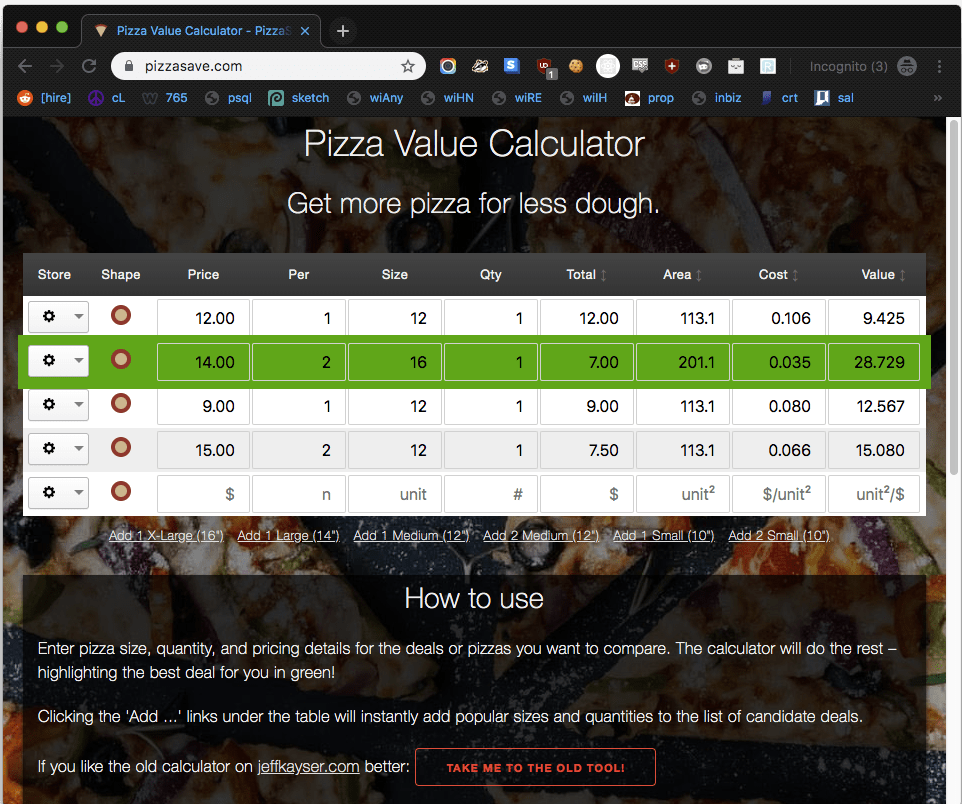The image size is (962, 804).
Task: Click the empty Per field with n placeholder
Action: coord(299,494)
